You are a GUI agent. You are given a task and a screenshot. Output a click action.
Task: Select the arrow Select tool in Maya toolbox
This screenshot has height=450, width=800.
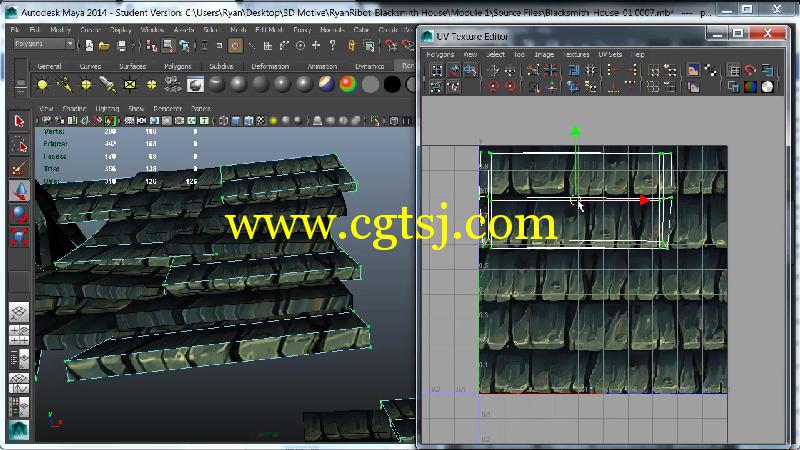click(x=19, y=121)
